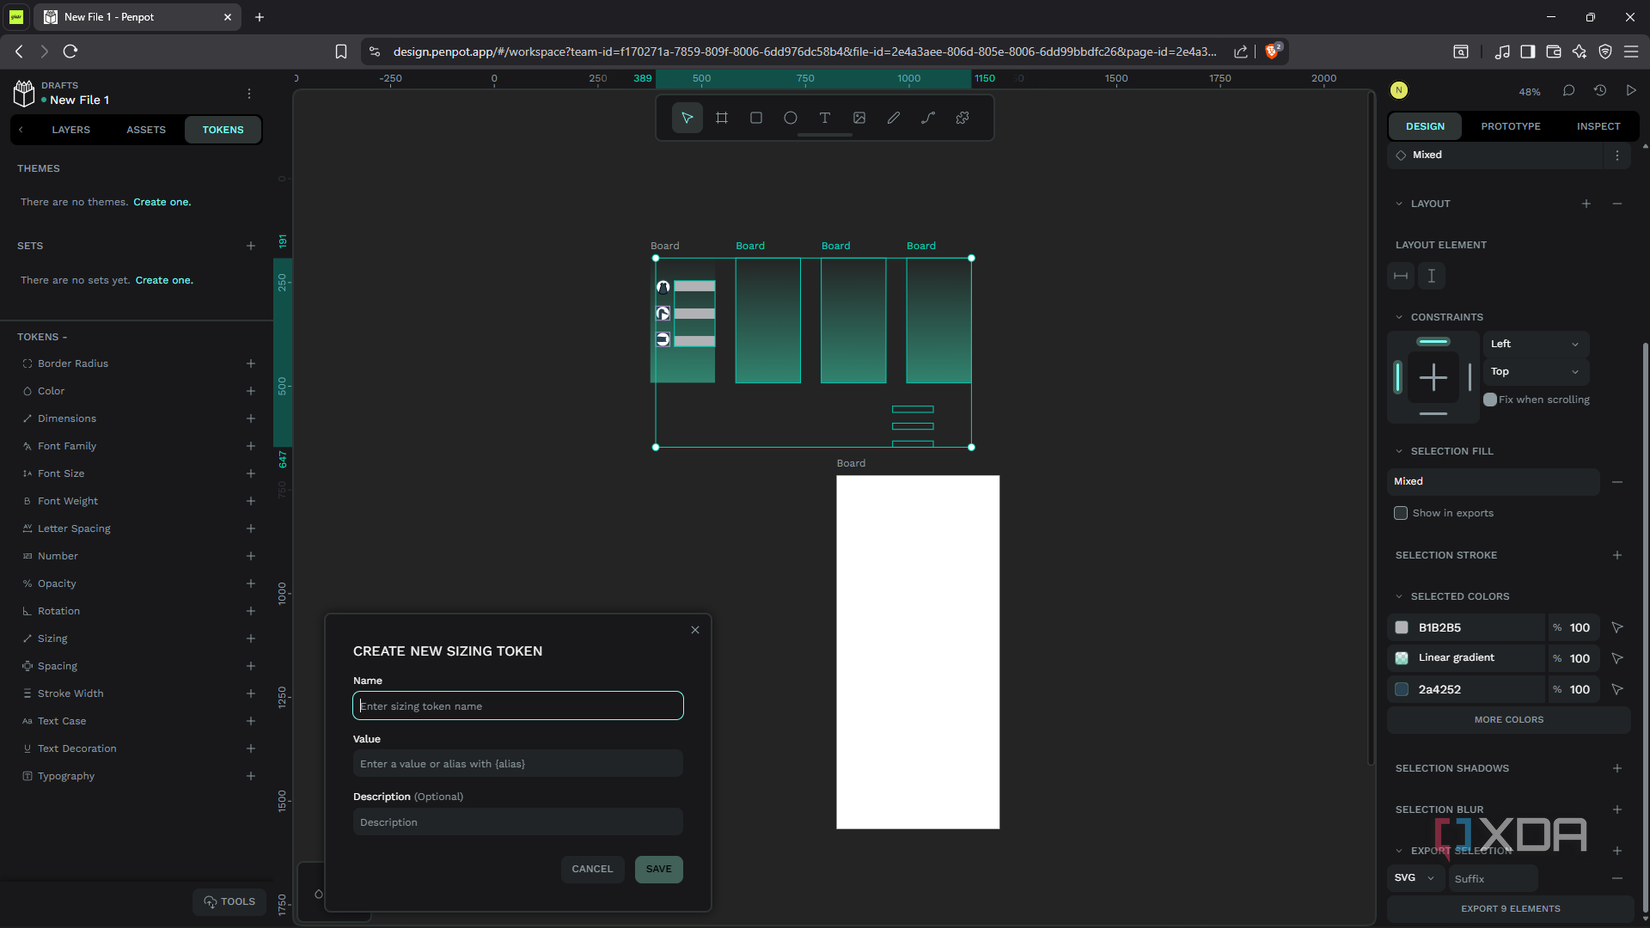This screenshot has width=1650, height=928.
Task: Open the Design tab
Action: coord(1425,126)
